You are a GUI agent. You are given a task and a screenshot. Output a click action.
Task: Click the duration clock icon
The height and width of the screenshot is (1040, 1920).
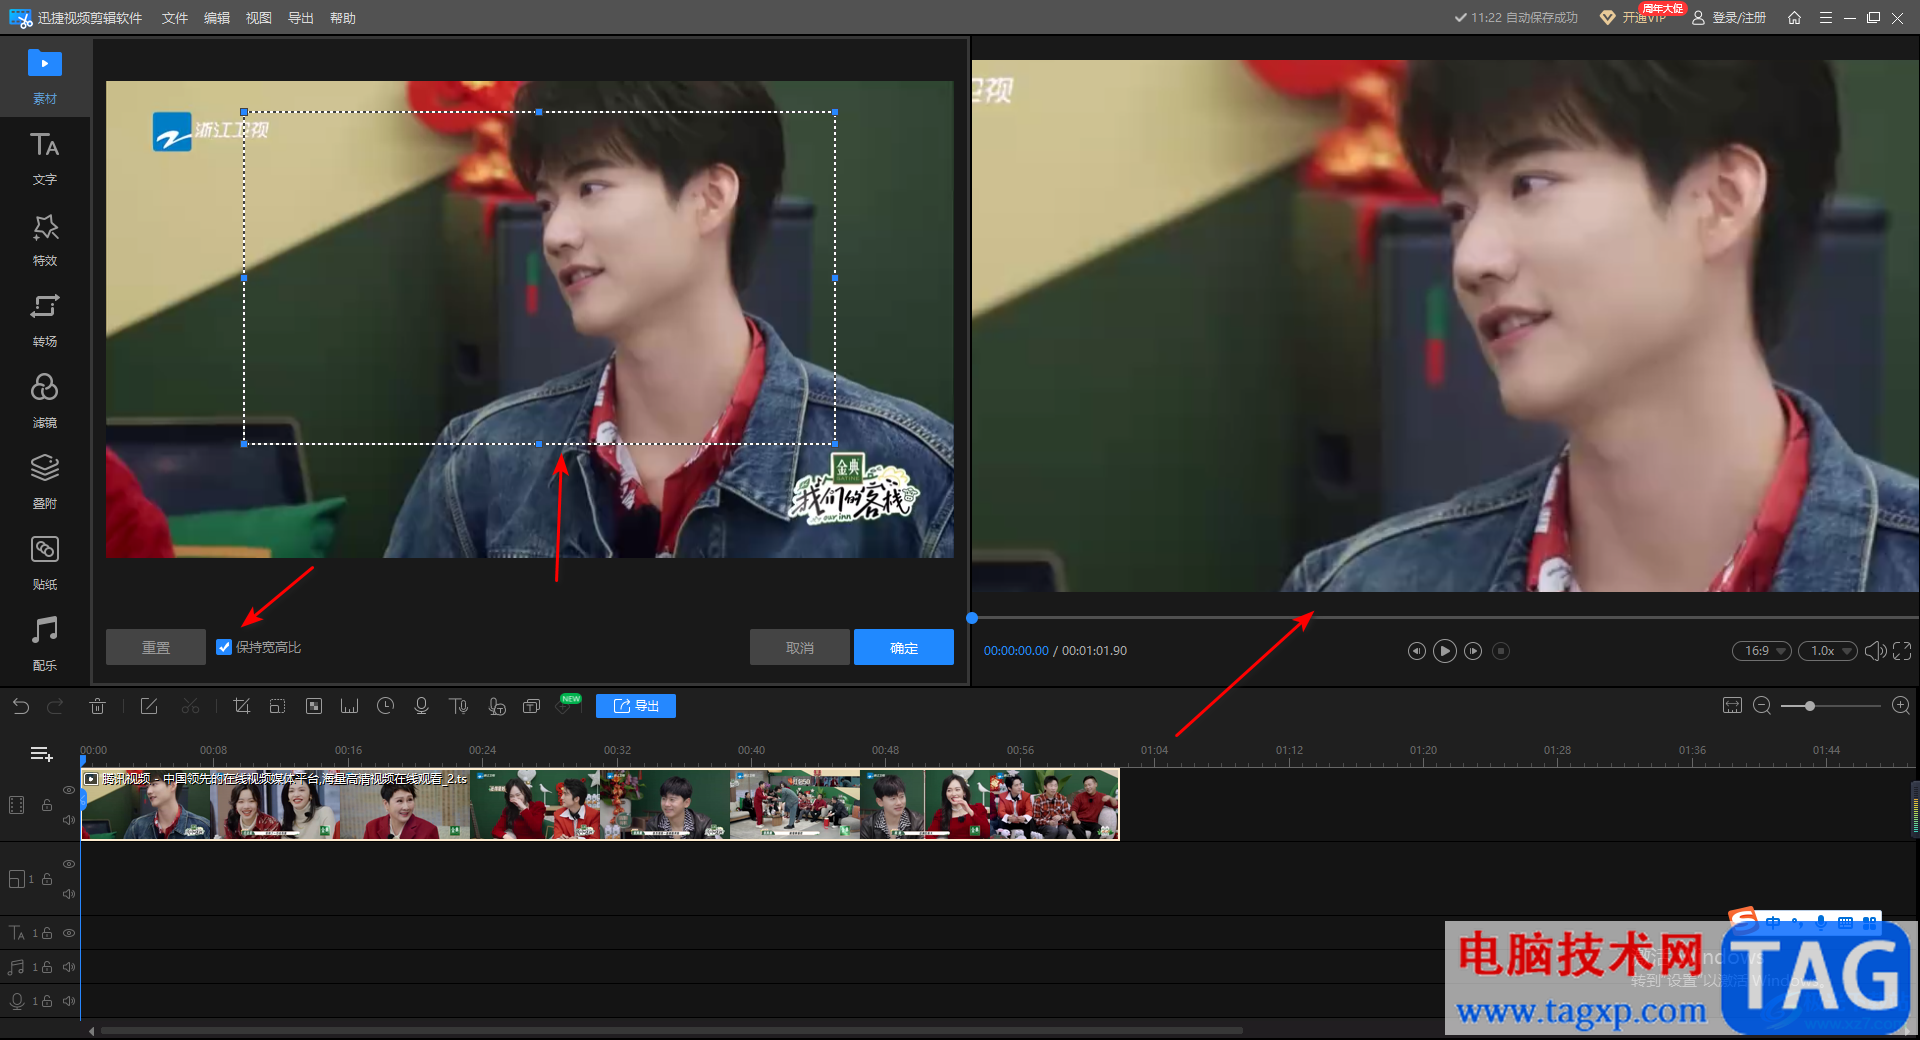click(385, 707)
